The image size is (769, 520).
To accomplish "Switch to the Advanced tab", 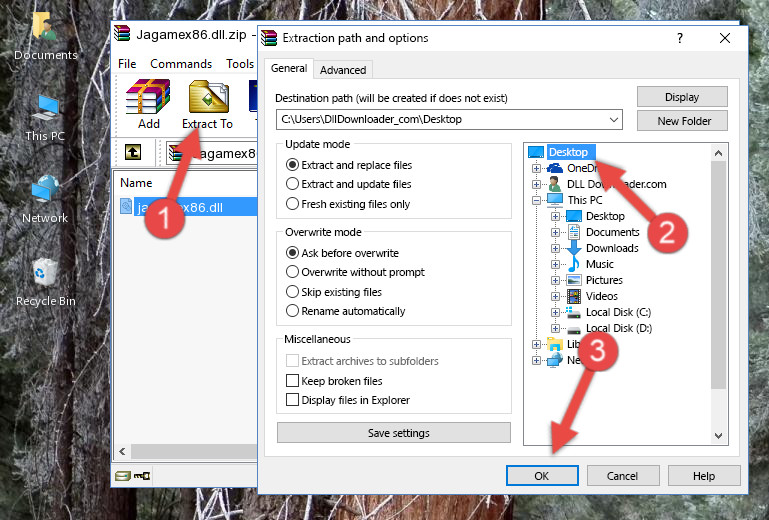I will click(343, 70).
